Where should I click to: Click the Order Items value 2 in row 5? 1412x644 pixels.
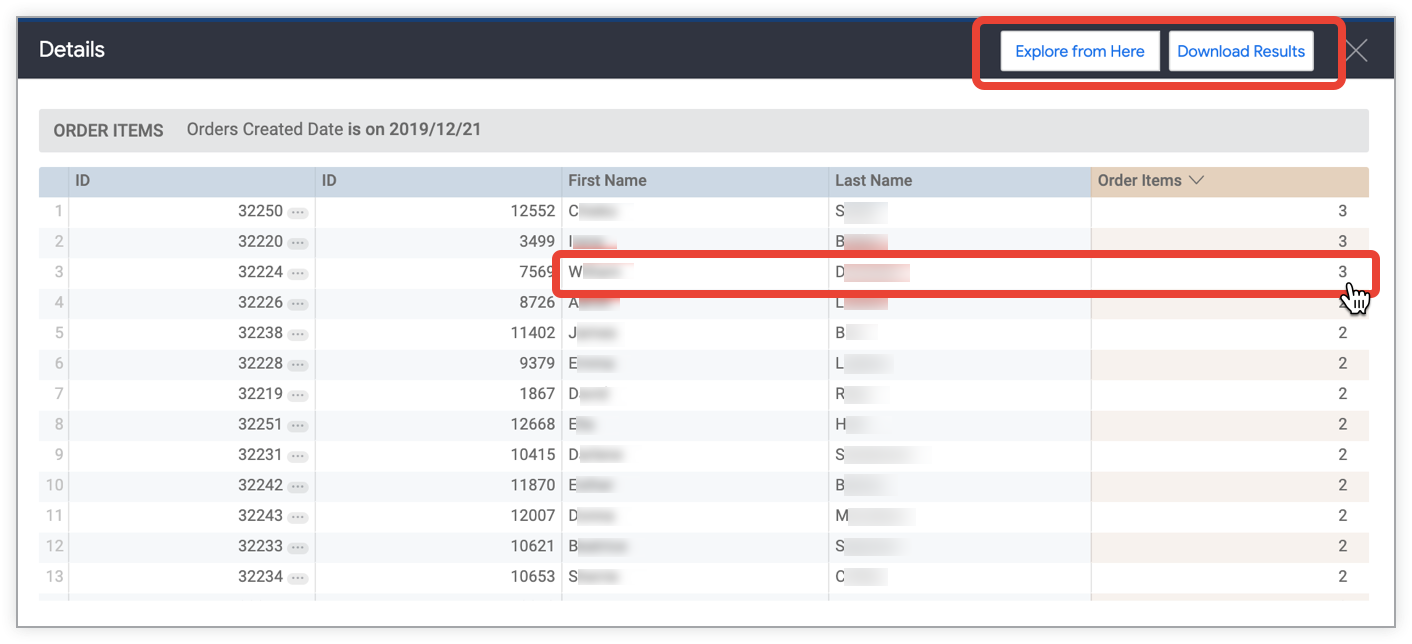[x=1344, y=333]
